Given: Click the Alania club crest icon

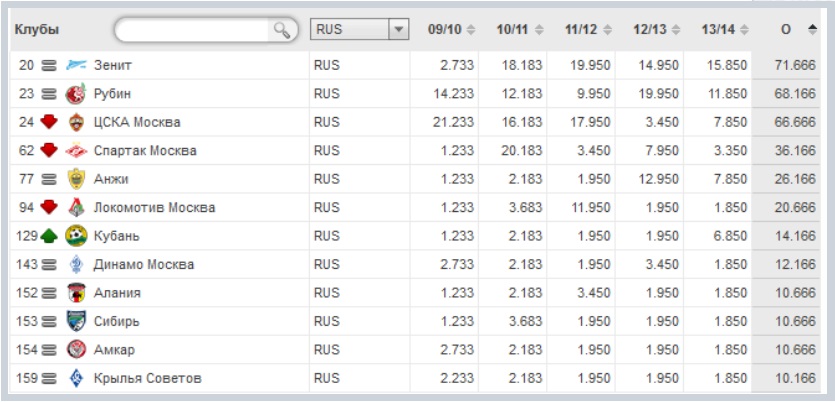Looking at the screenshot, I should tap(76, 293).
